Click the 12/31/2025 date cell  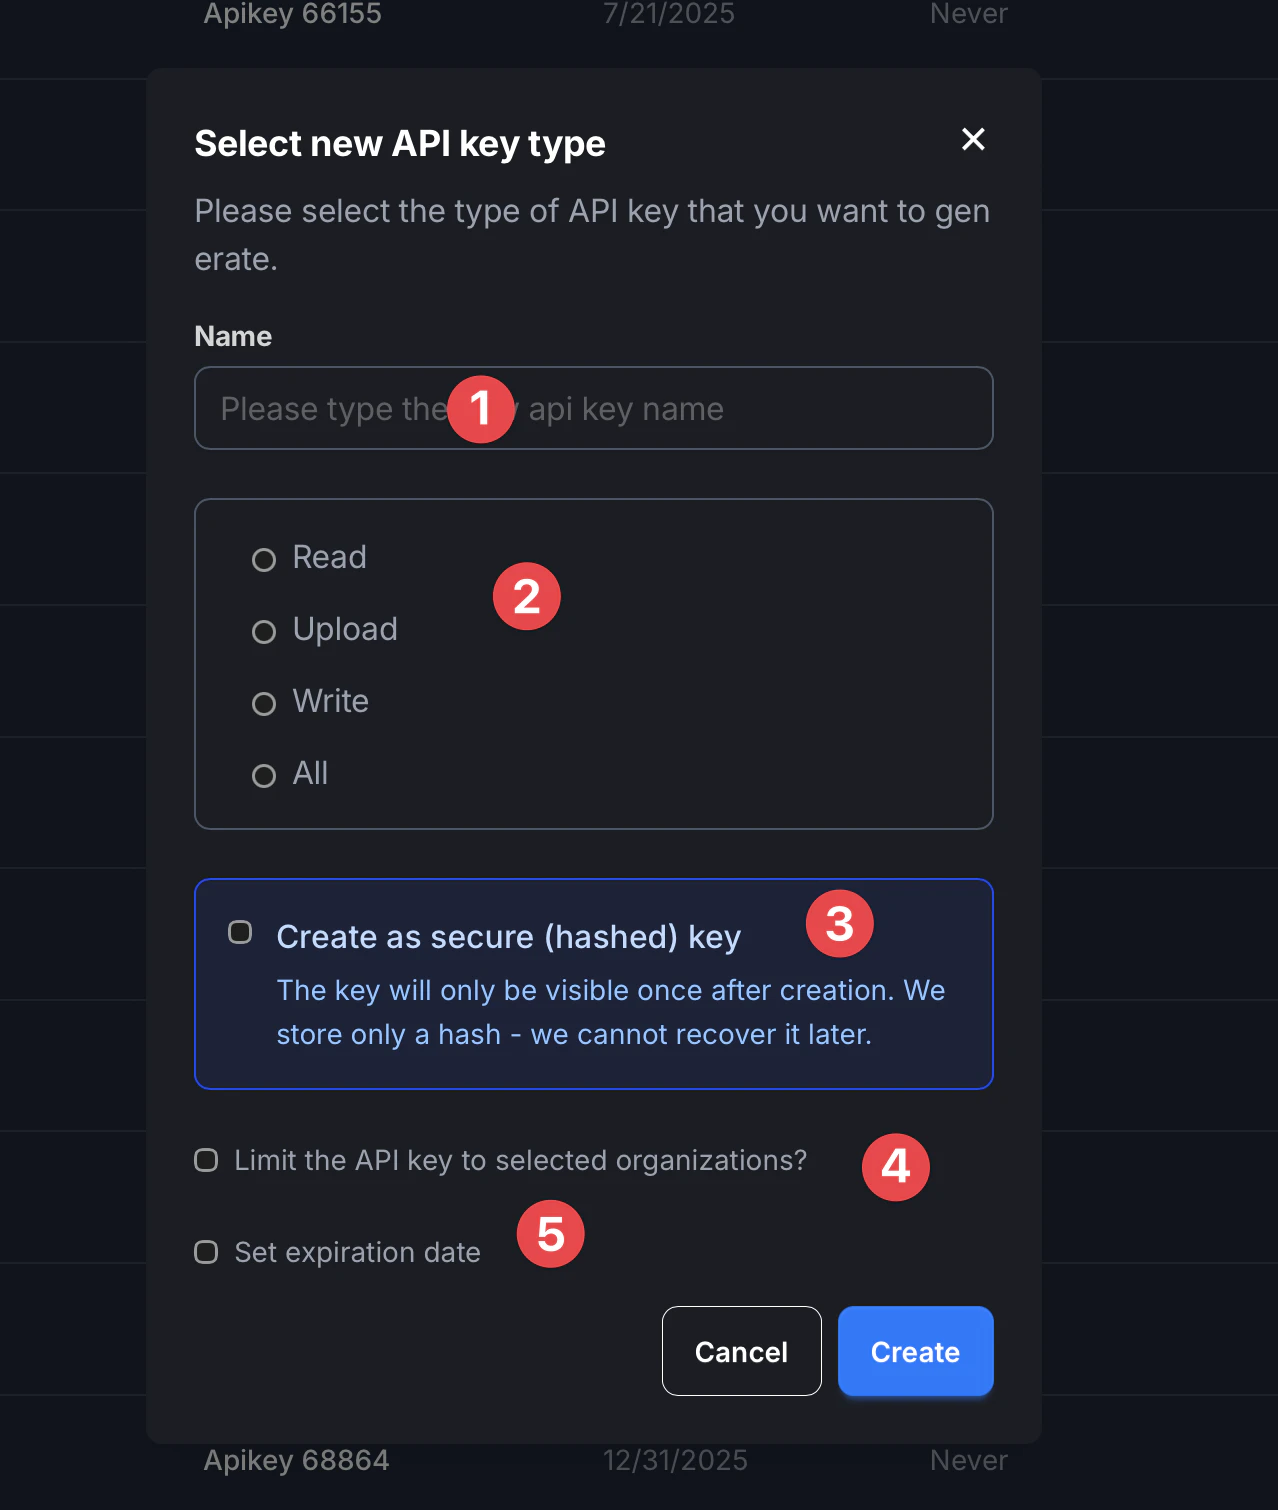coord(675,1461)
